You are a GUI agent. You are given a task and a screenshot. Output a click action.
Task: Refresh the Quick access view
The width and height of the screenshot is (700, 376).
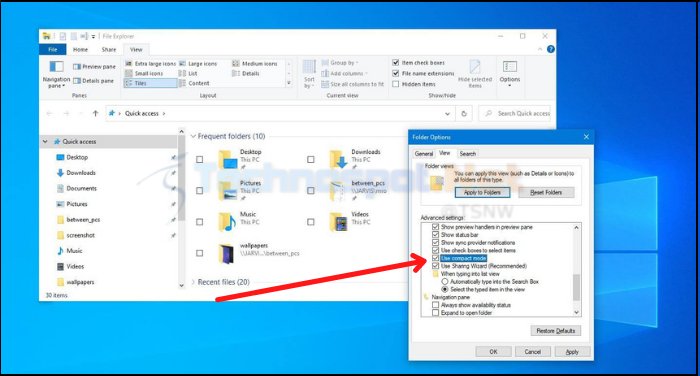point(464,113)
